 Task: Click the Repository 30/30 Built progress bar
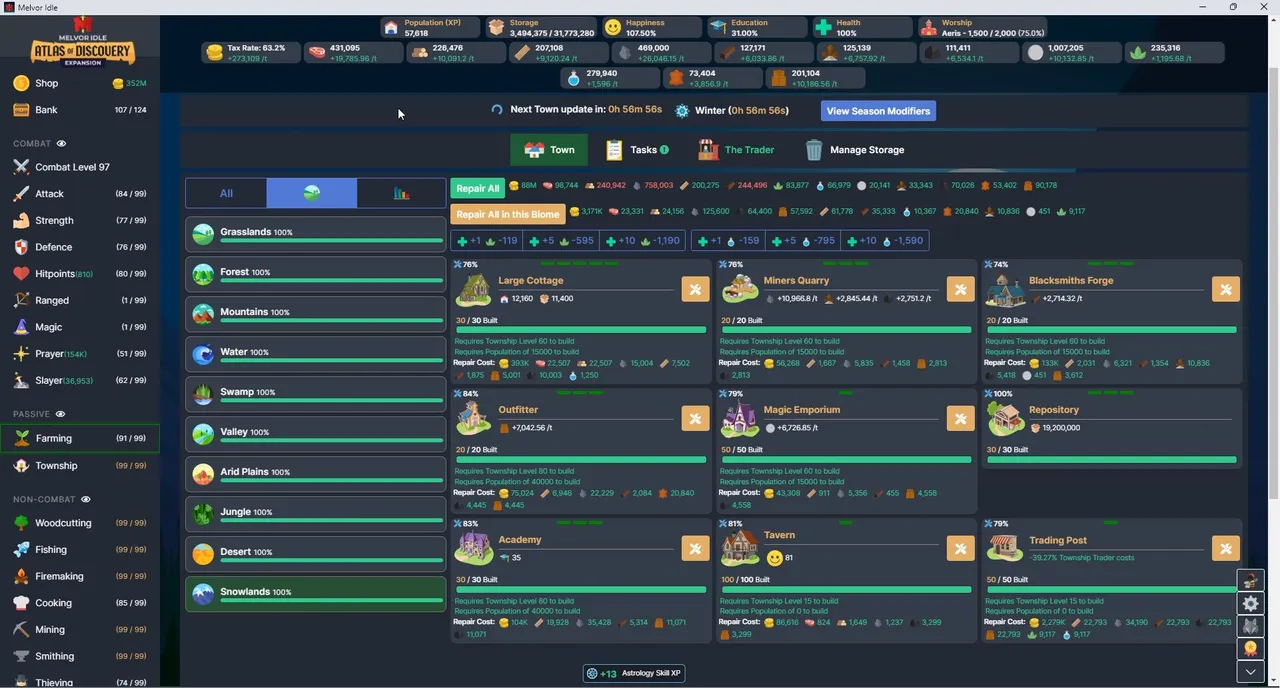pyautogui.click(x=1112, y=459)
